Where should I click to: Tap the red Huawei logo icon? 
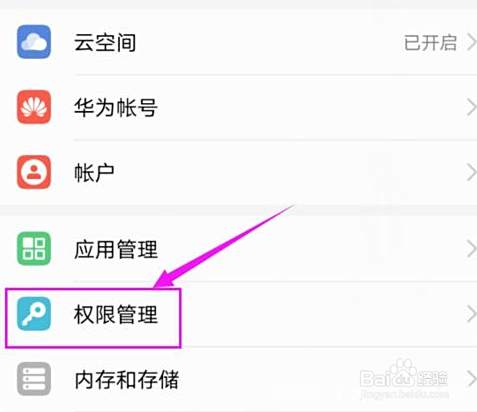click(x=34, y=107)
